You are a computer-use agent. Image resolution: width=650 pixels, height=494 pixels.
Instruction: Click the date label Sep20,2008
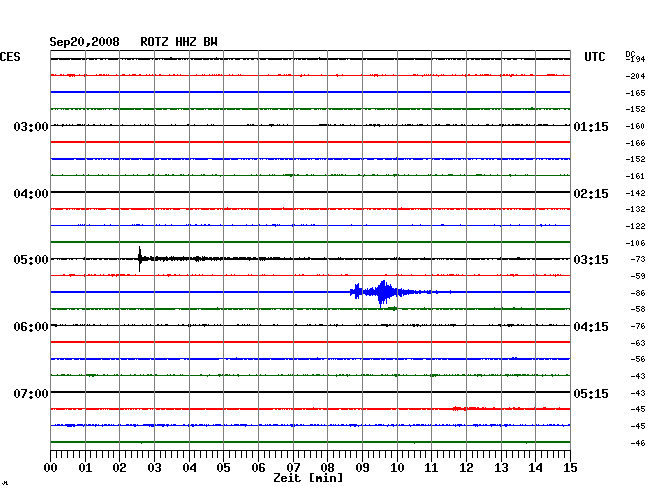[84, 42]
